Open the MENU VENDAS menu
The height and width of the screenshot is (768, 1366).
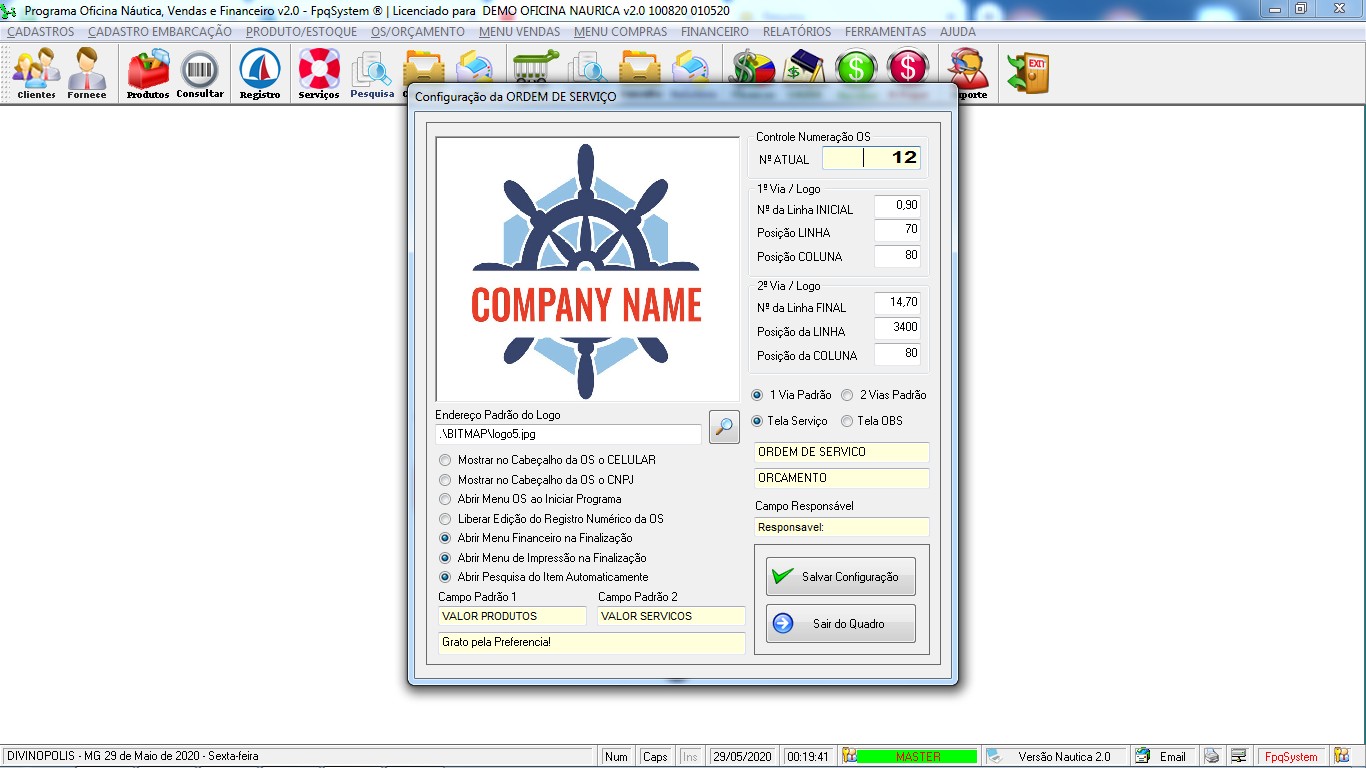[x=520, y=32]
